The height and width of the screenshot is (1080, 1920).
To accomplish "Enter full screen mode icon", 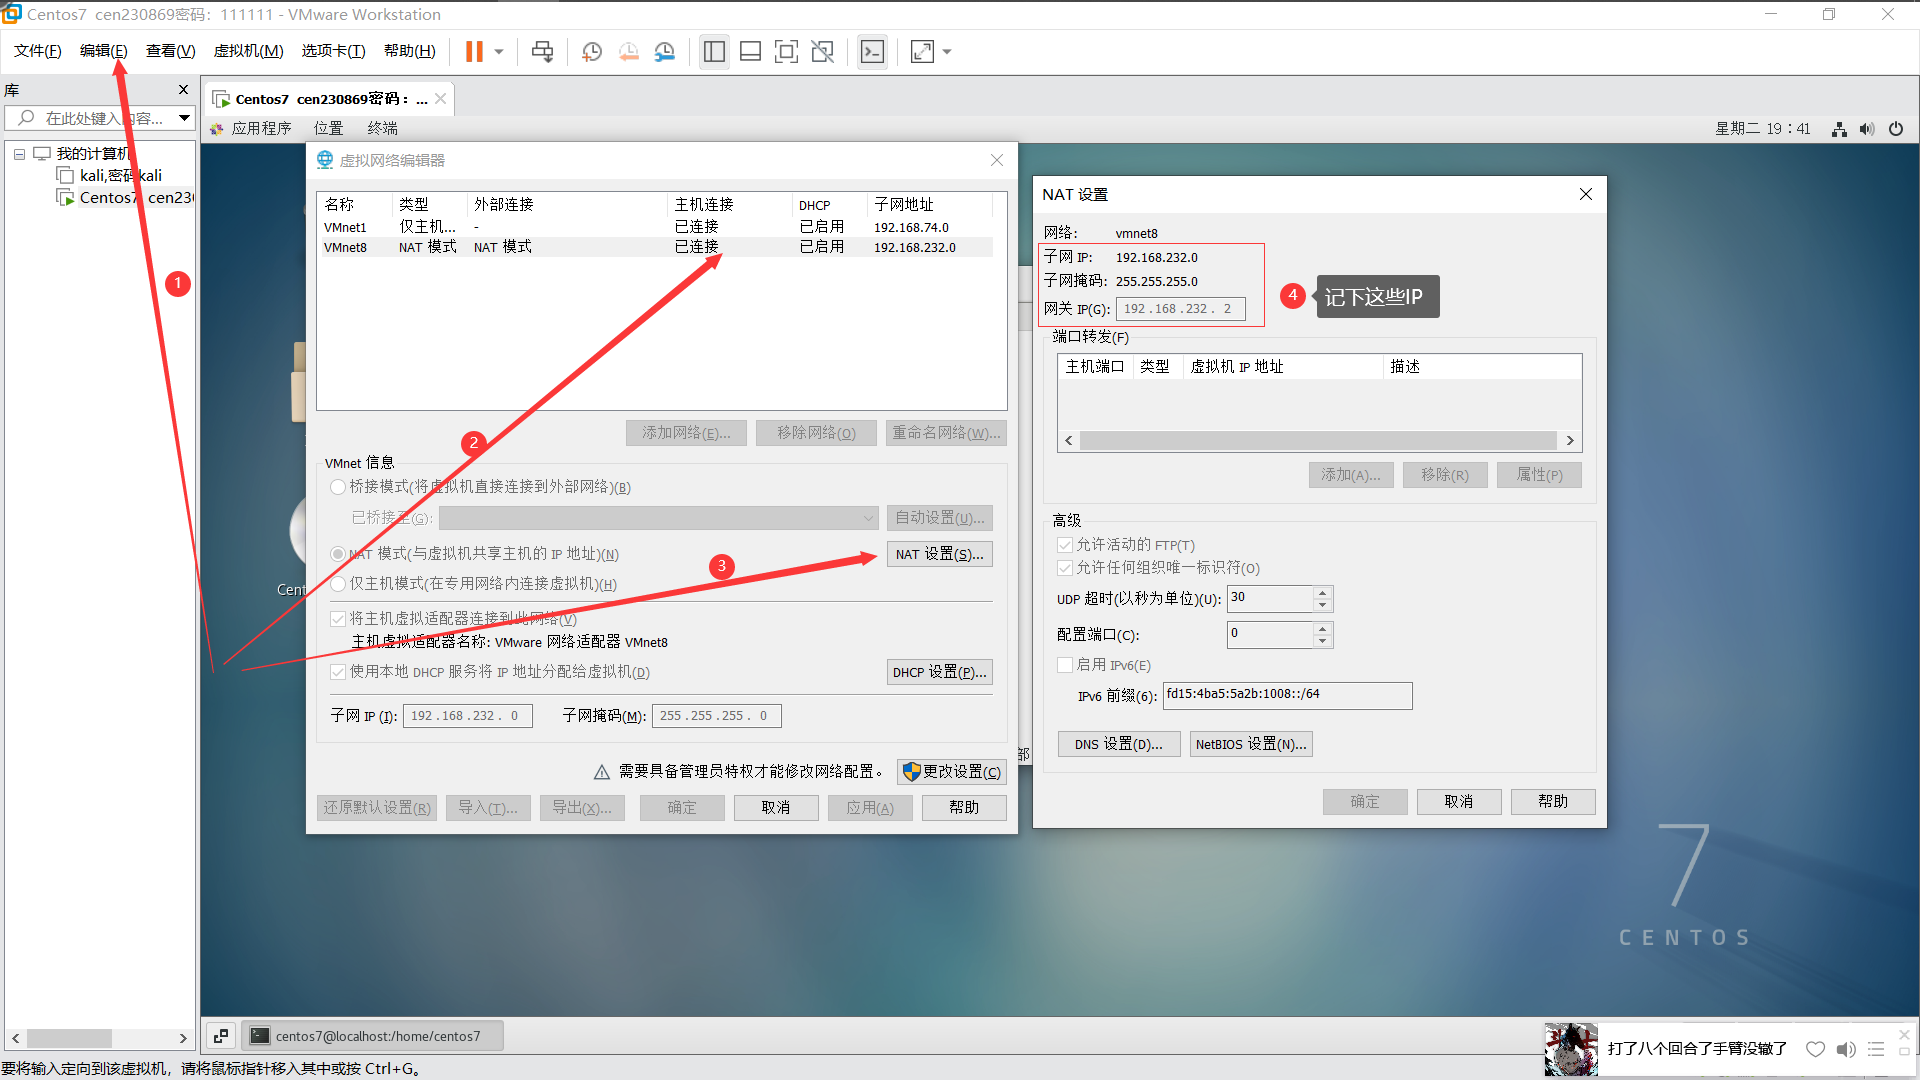I will (786, 52).
